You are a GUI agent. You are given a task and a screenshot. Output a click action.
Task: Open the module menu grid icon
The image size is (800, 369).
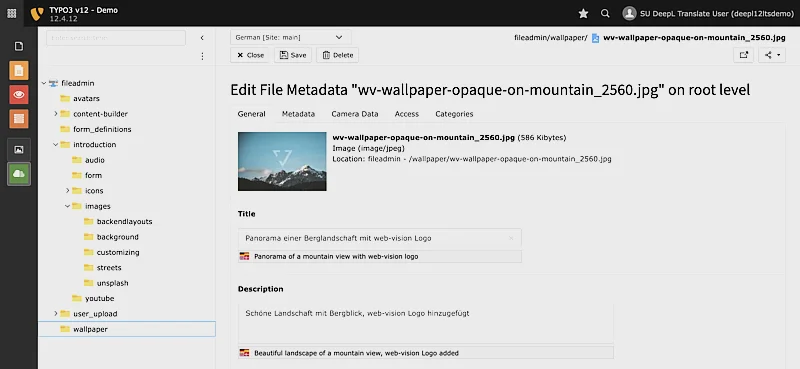coord(11,13)
